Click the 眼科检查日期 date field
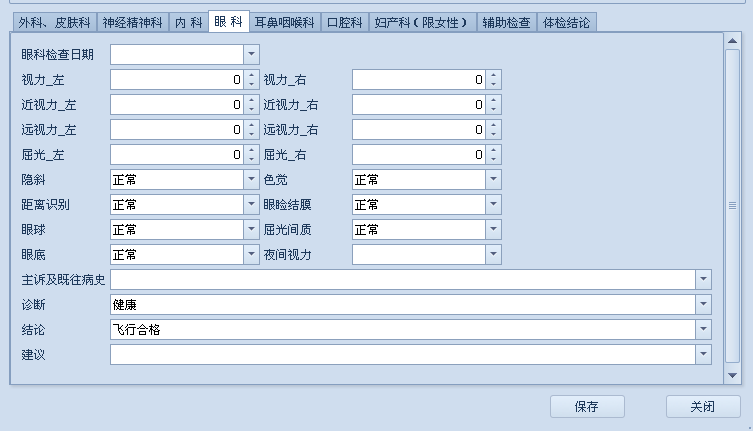 tap(177, 54)
